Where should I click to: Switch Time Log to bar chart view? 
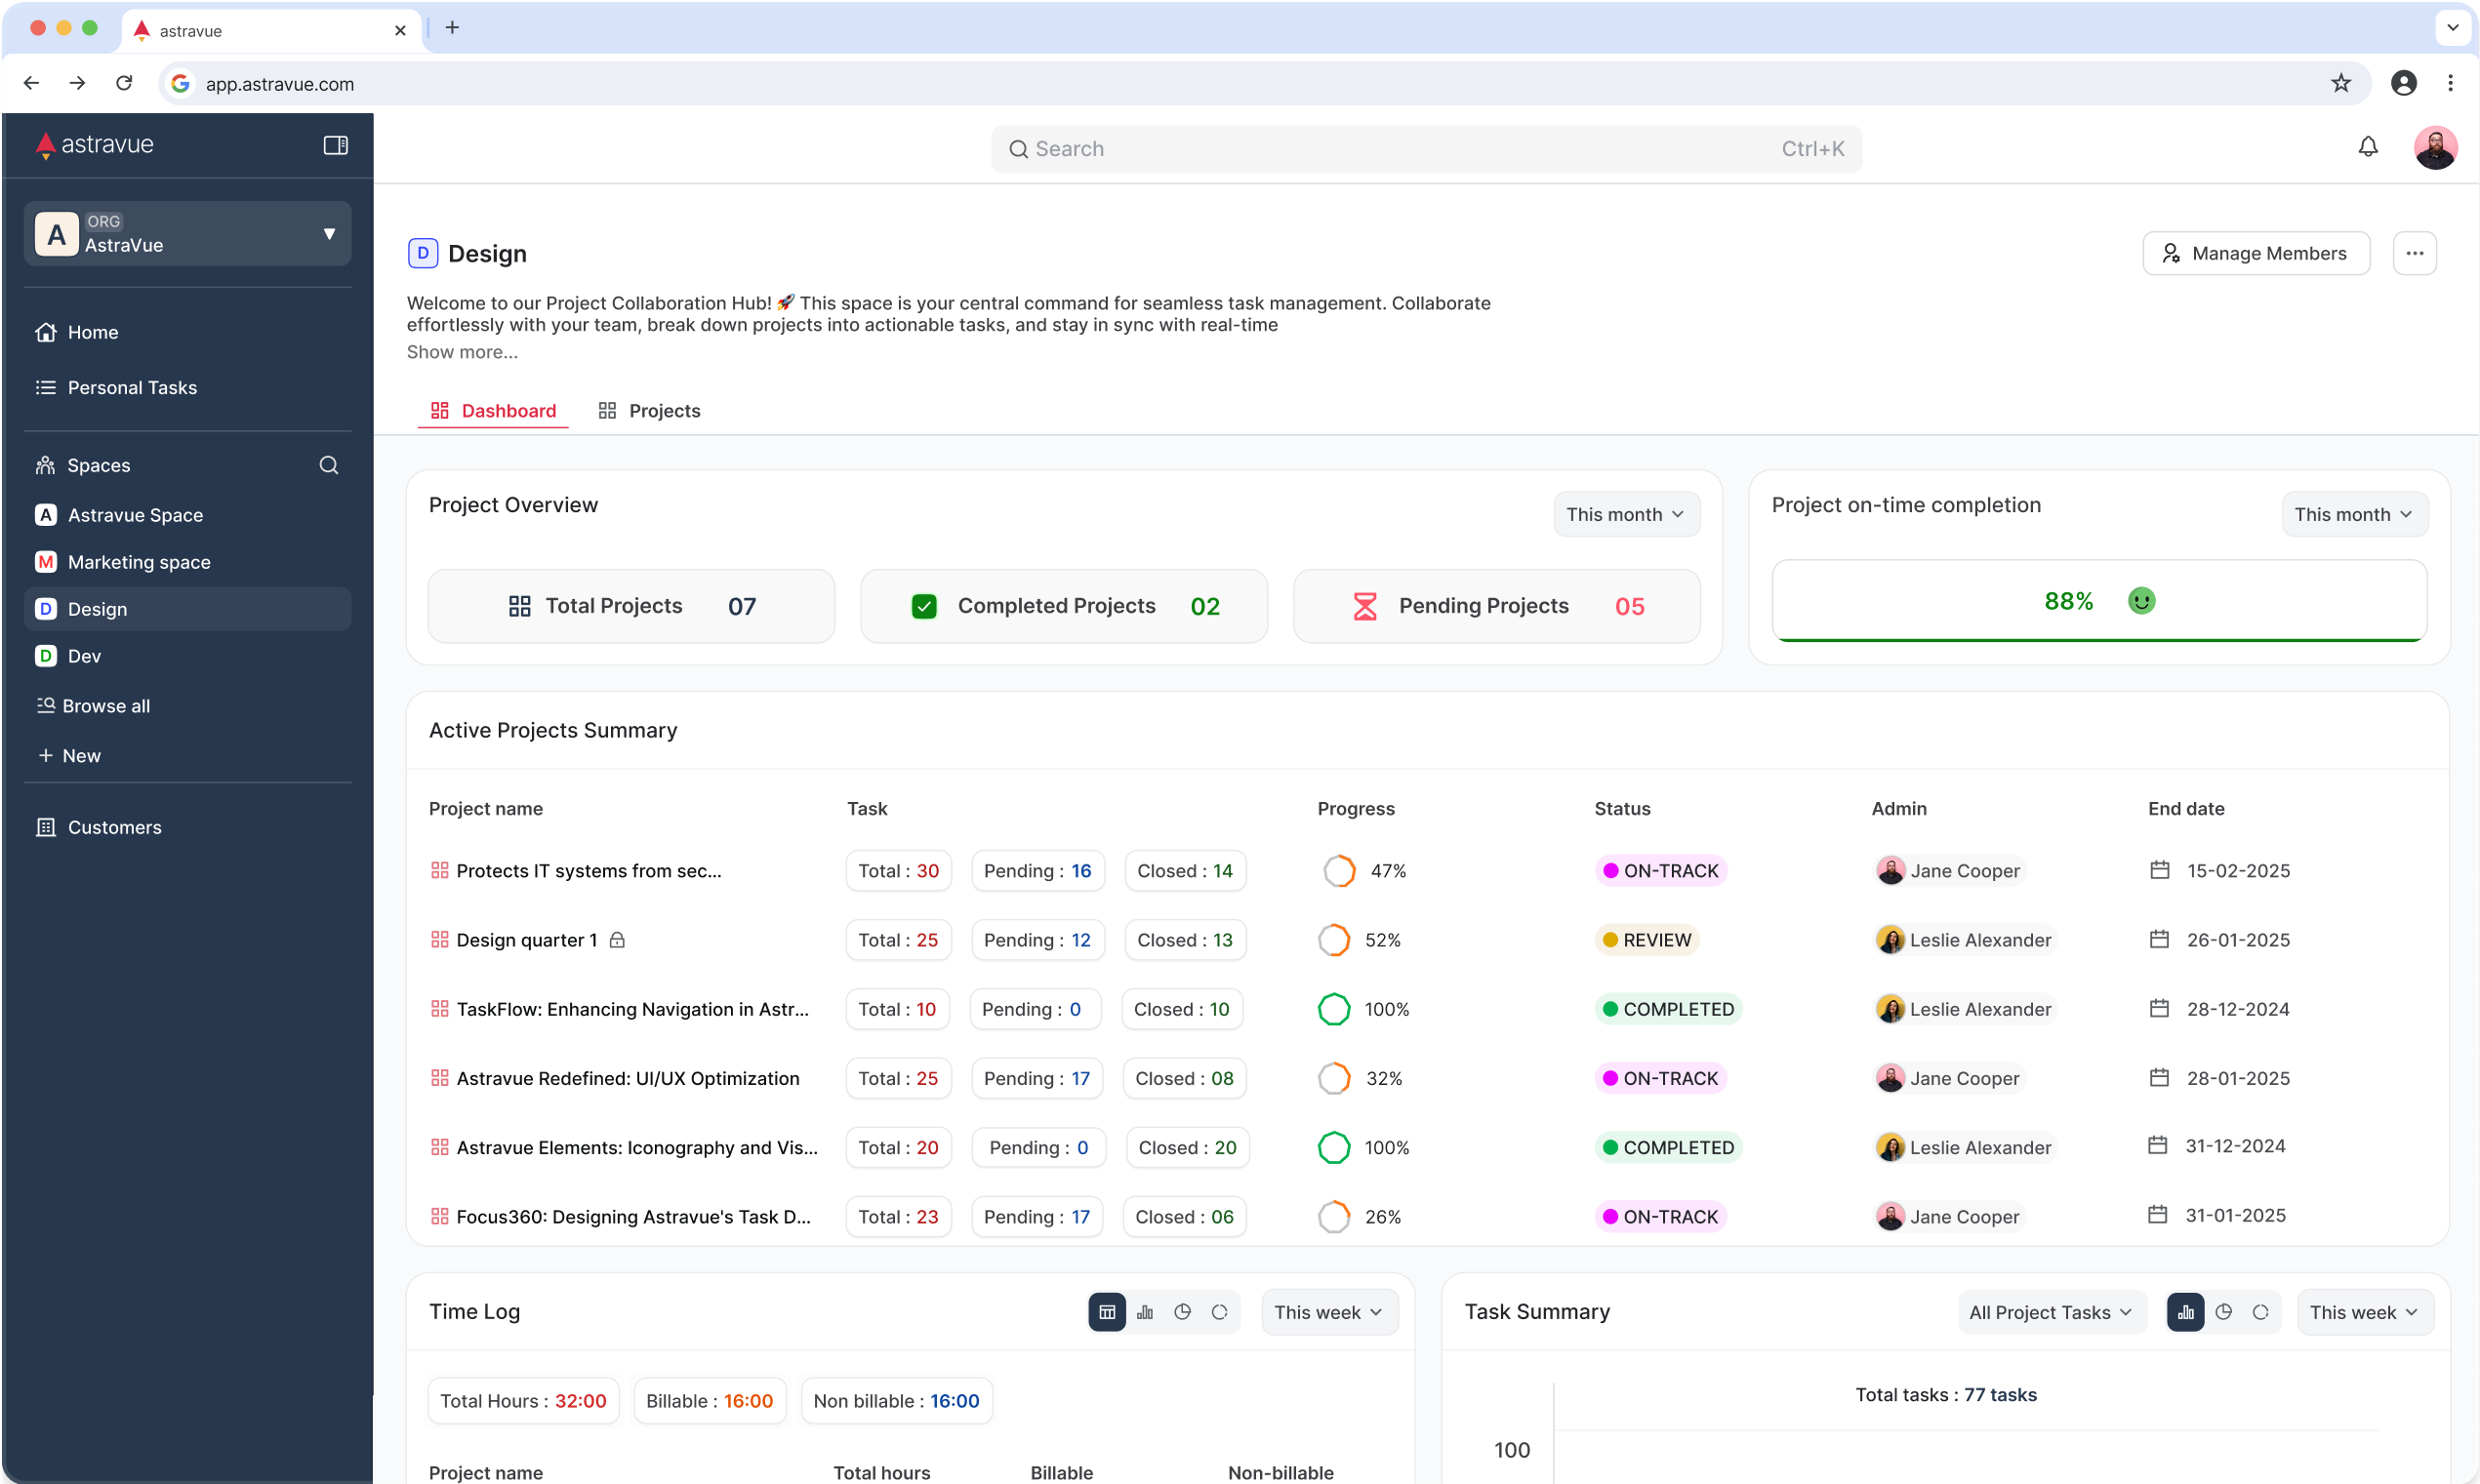pos(1145,1312)
